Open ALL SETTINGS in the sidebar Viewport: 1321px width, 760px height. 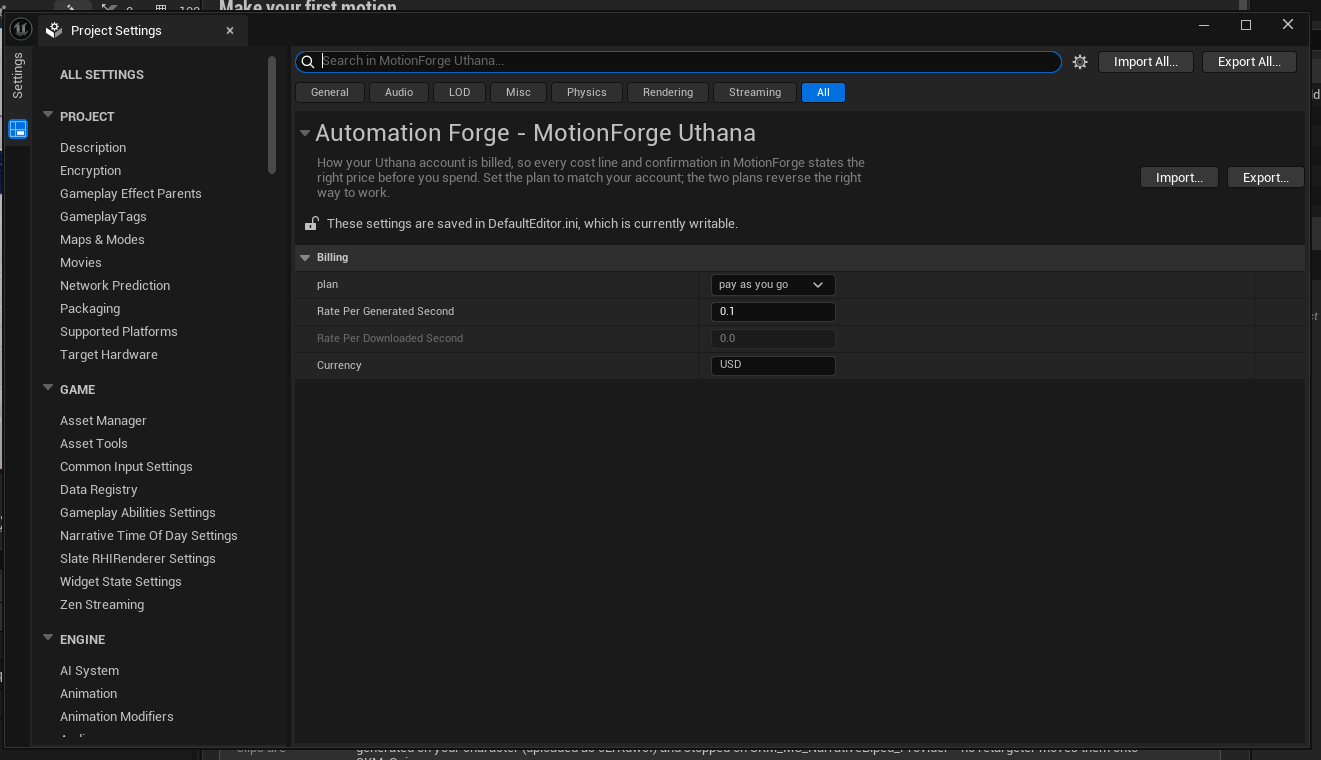point(102,75)
